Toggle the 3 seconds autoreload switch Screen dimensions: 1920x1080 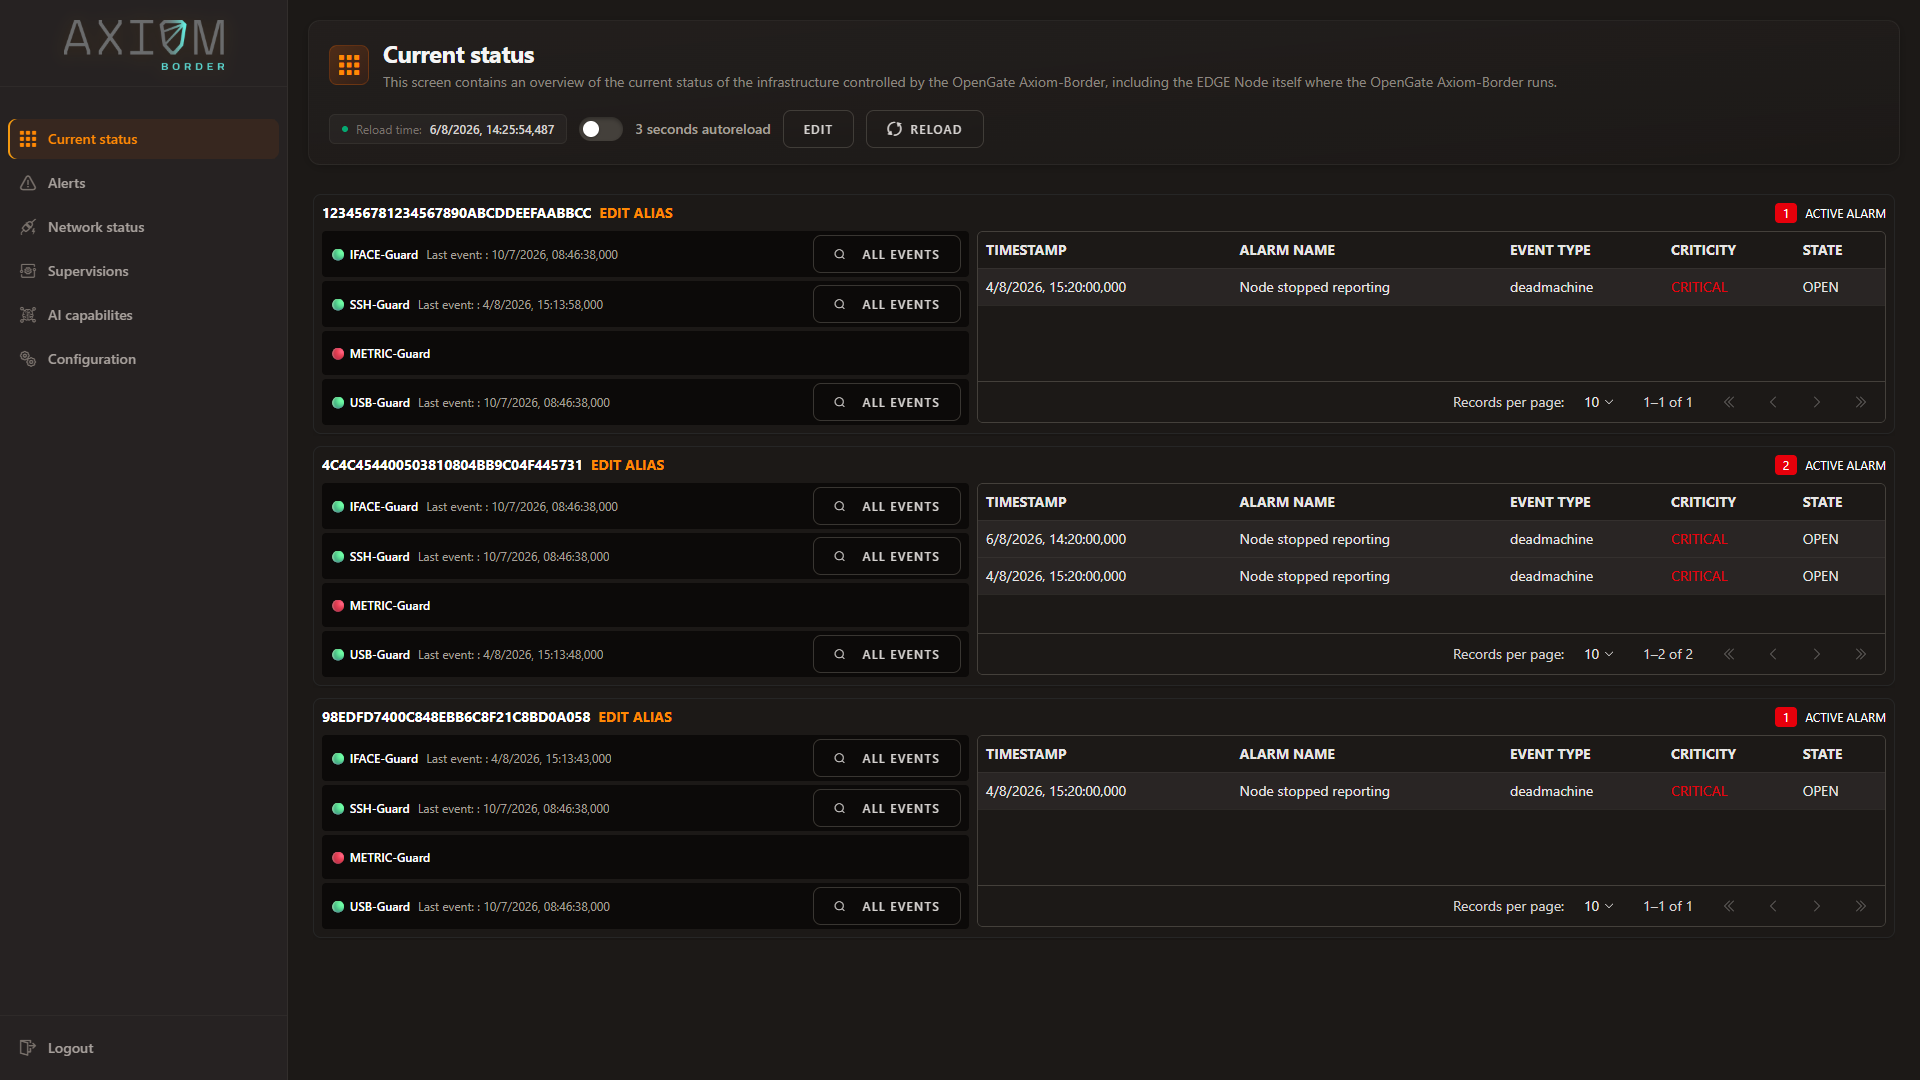(601, 129)
